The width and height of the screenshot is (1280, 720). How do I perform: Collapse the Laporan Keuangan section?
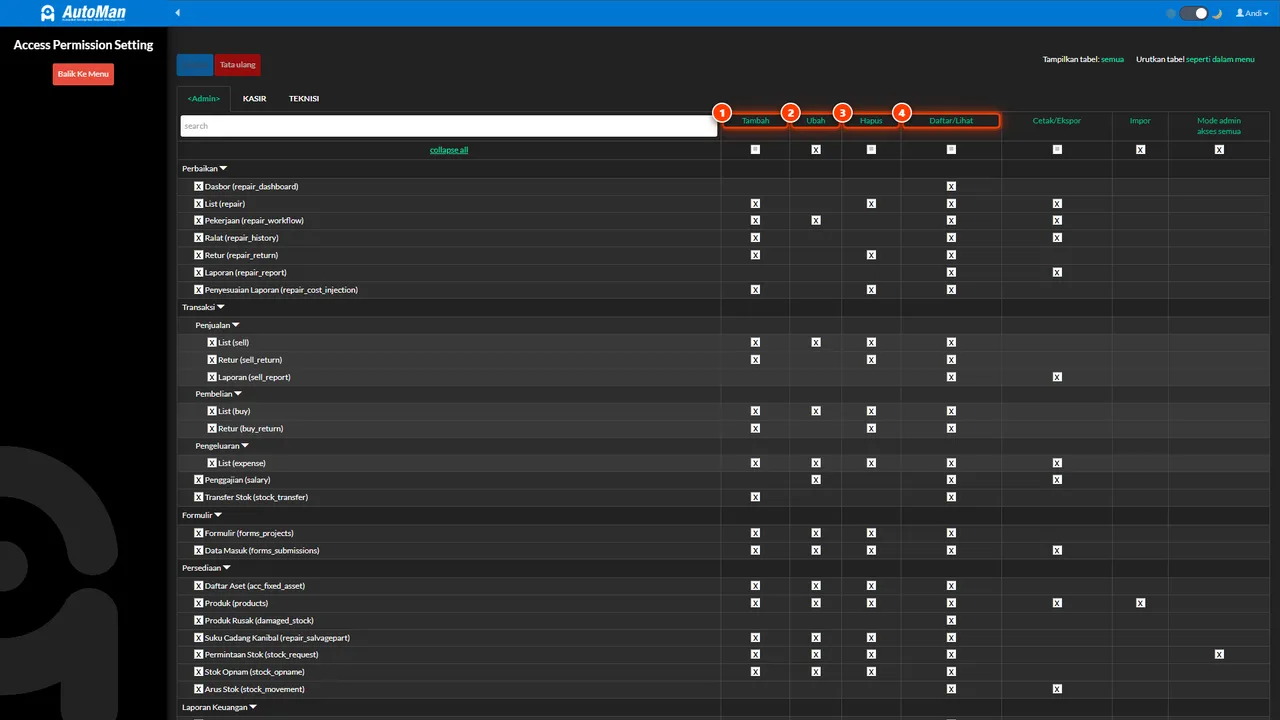(x=220, y=707)
